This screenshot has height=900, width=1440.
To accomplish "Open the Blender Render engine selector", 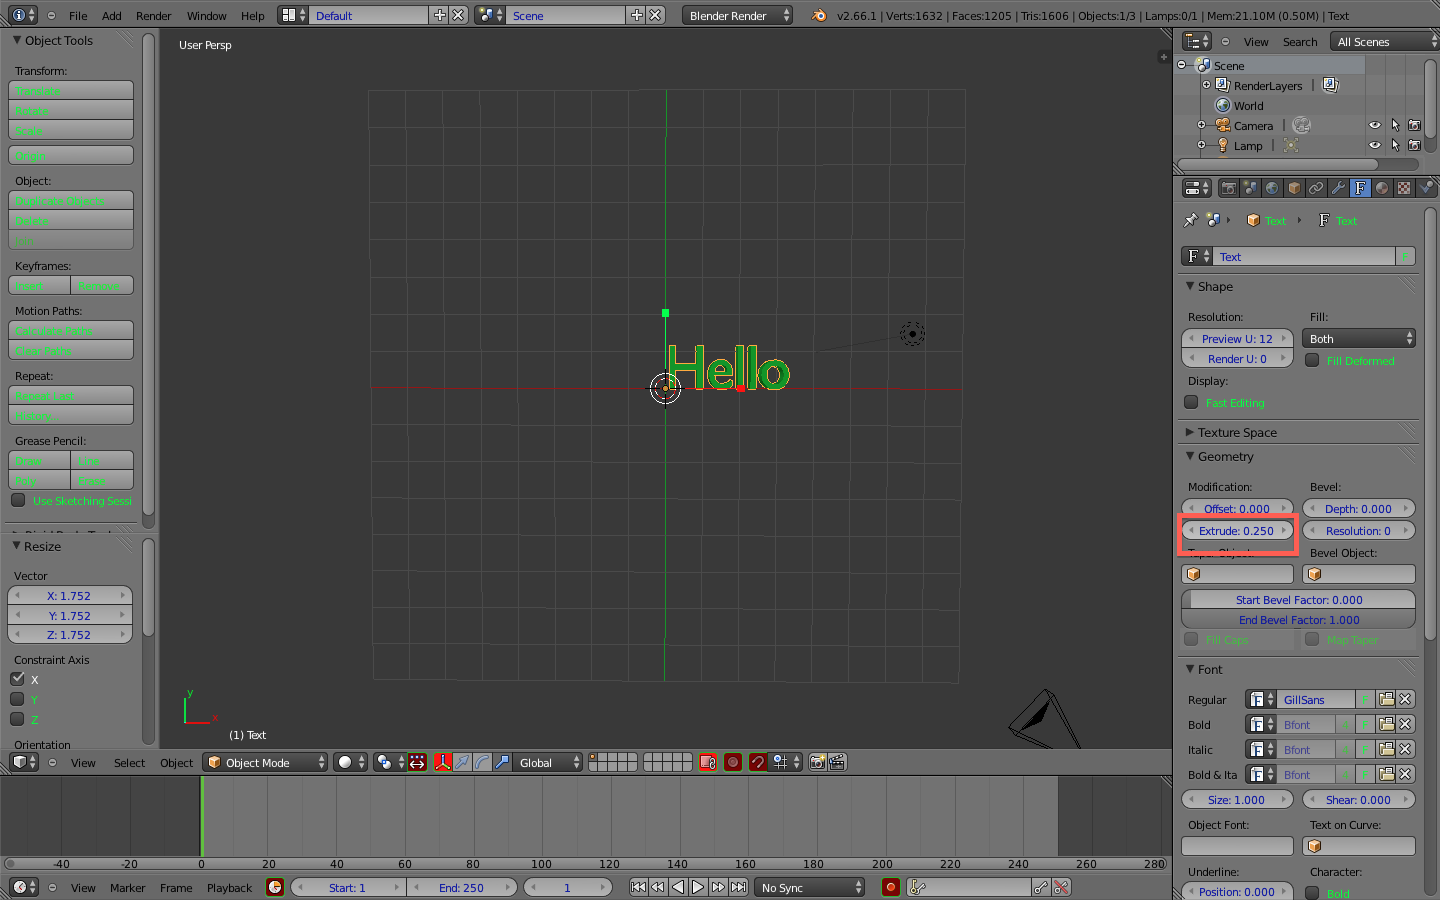I will coord(738,15).
